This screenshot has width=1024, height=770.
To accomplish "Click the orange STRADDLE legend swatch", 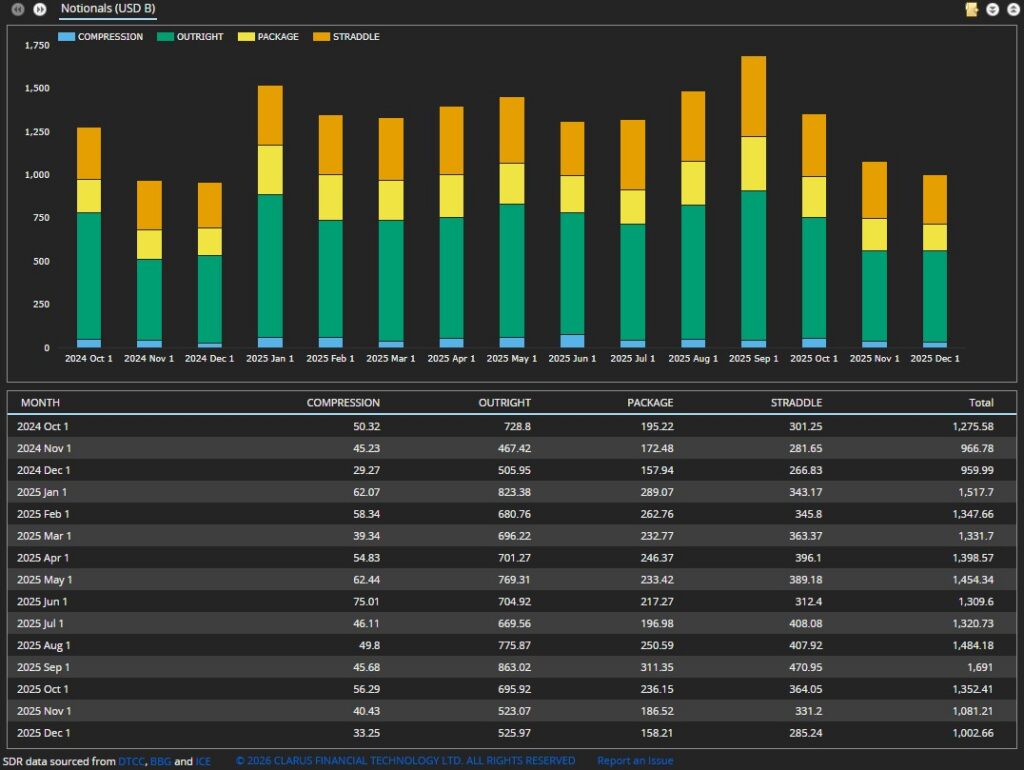I will 321,37.
